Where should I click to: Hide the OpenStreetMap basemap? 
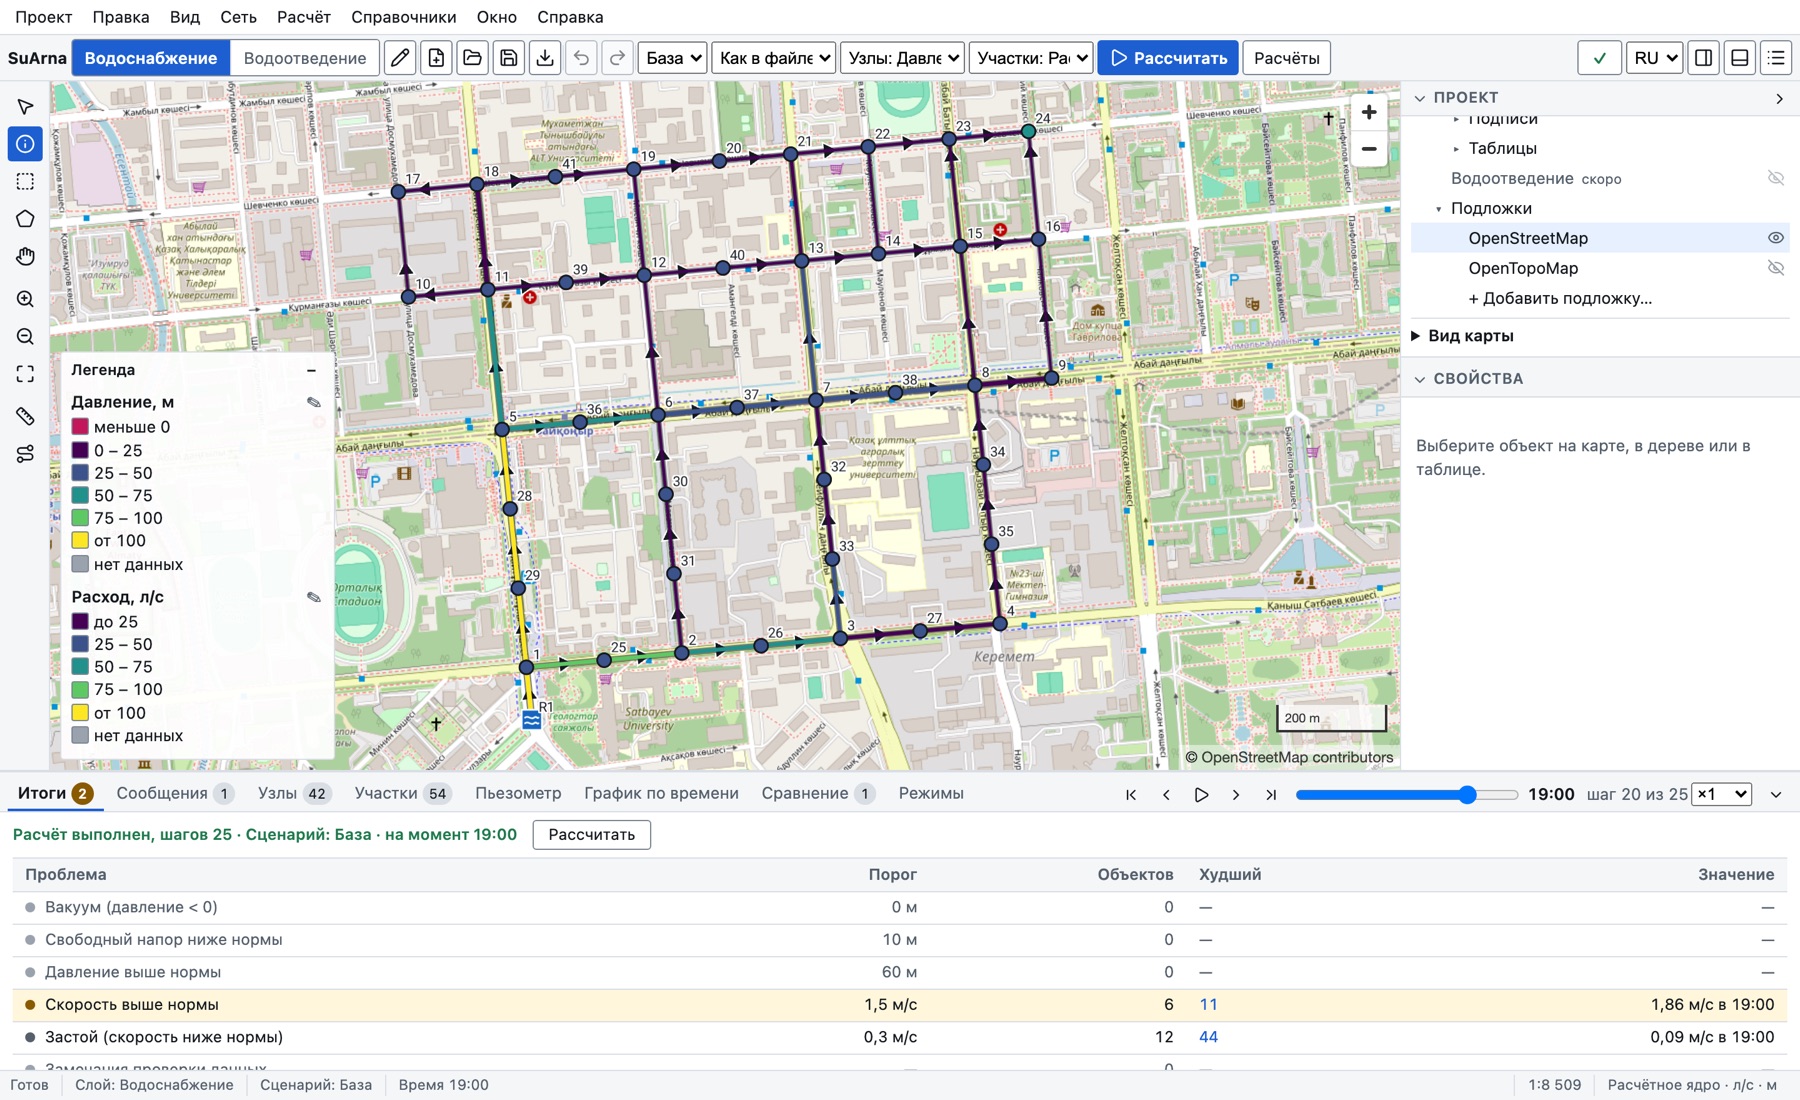point(1775,238)
